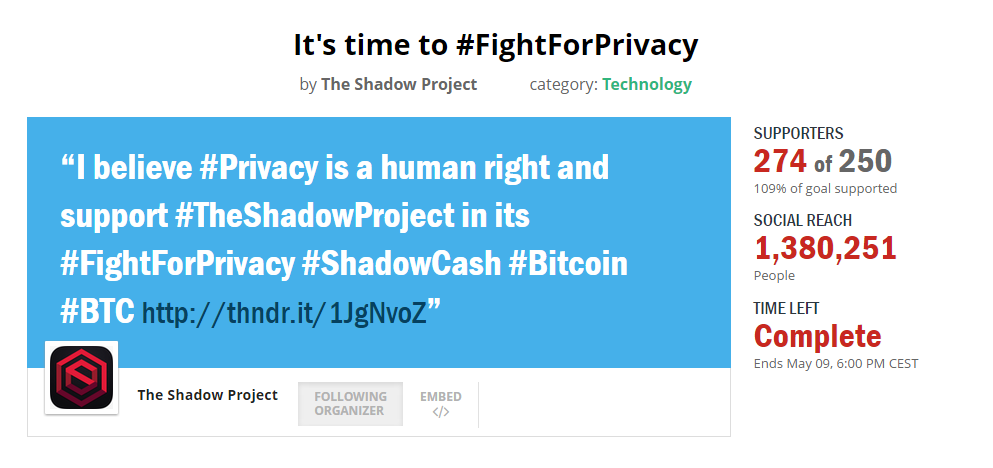
Task: Click the #Privacy hashtag in the message
Action: coord(259,167)
